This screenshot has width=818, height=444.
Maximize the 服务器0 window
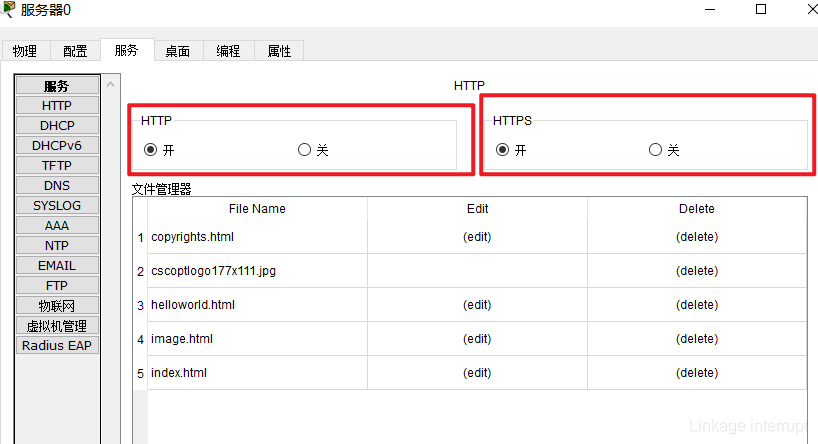pos(761,9)
